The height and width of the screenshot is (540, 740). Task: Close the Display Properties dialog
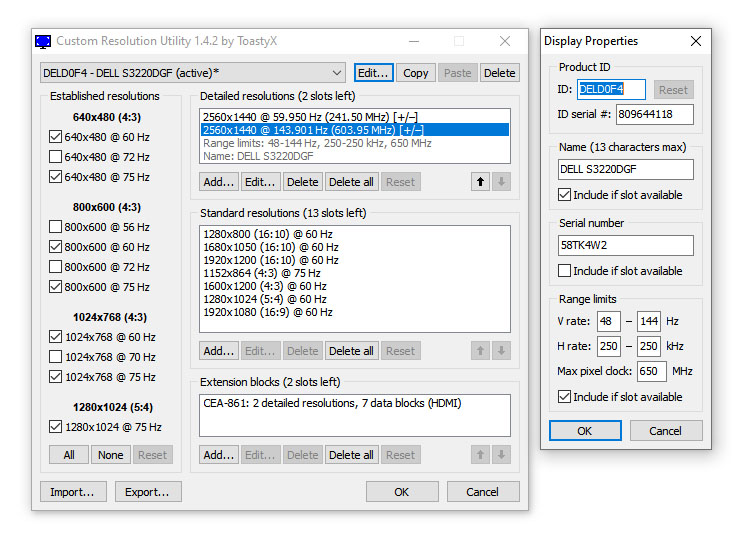[x=696, y=41]
